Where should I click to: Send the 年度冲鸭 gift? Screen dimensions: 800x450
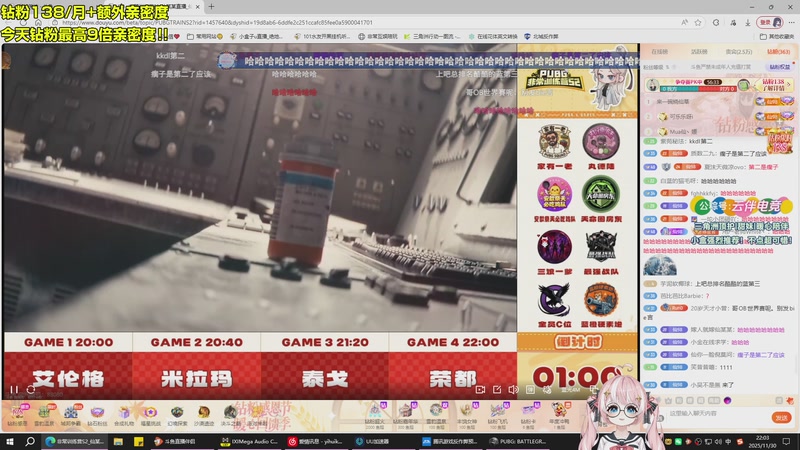[x=559, y=415]
